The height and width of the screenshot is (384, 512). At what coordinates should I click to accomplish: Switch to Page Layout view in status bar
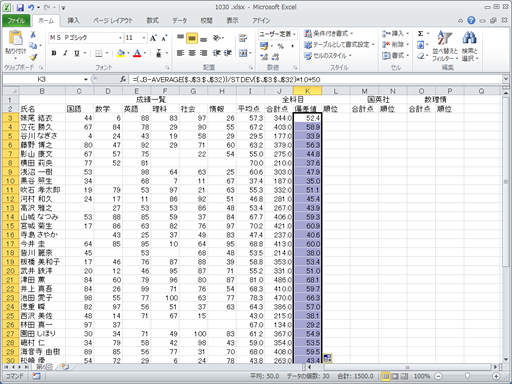(x=395, y=376)
